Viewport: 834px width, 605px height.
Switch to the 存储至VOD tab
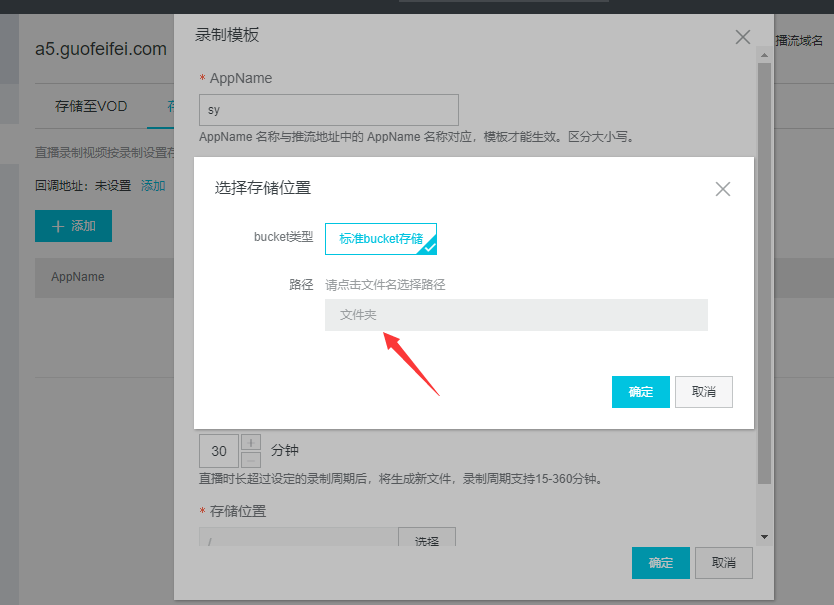pyautogui.click(x=91, y=106)
